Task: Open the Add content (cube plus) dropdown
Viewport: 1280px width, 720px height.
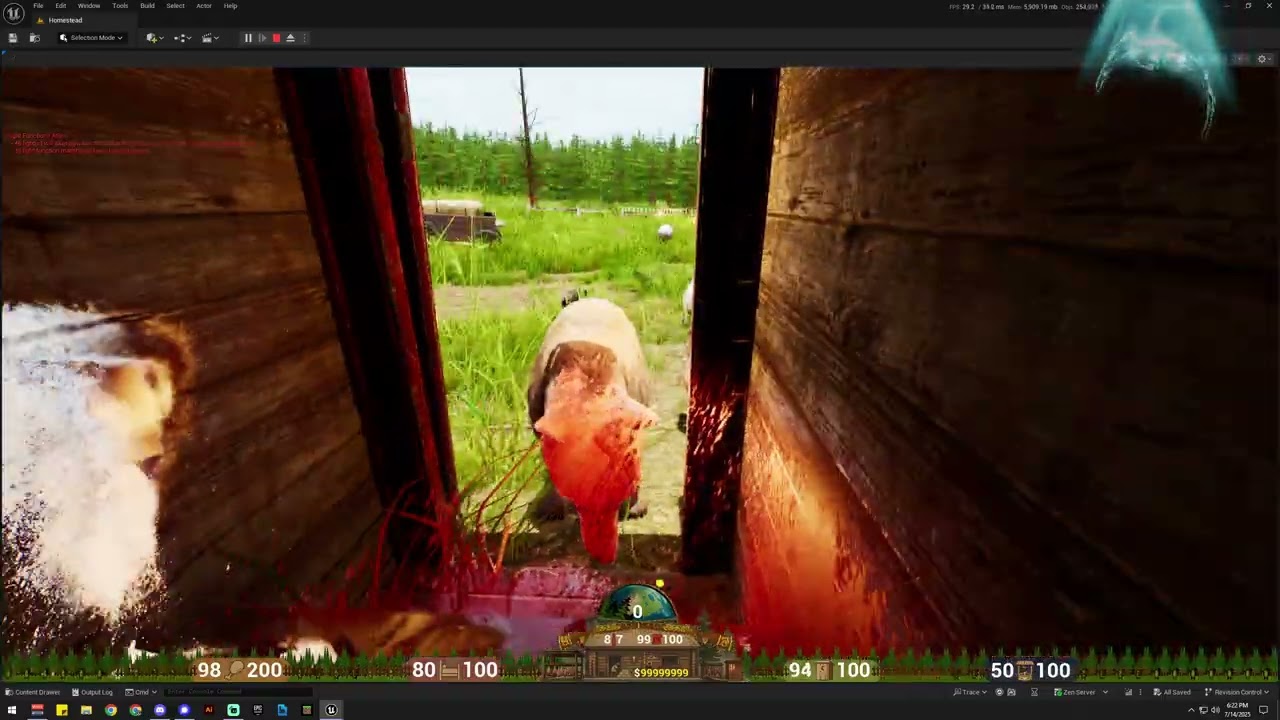Action: [x=154, y=38]
